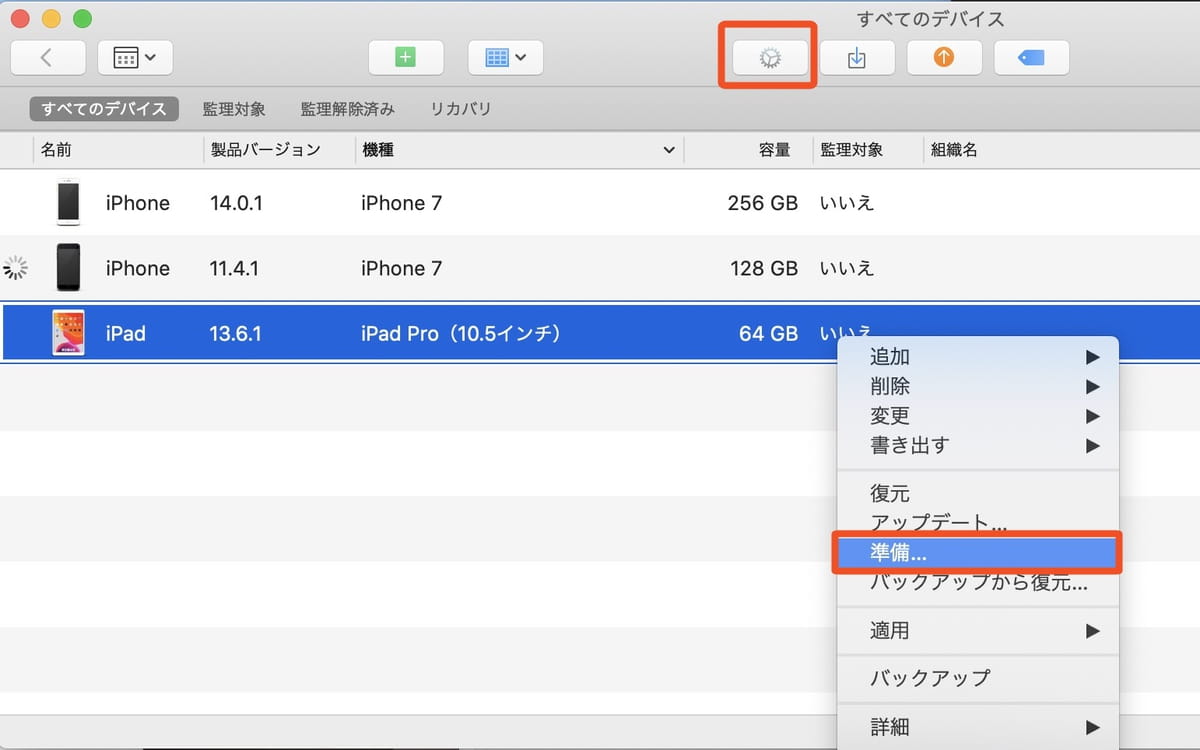Click いいえ in the 128 GB iPhone row
This screenshot has width=1200, height=750.
847,268
